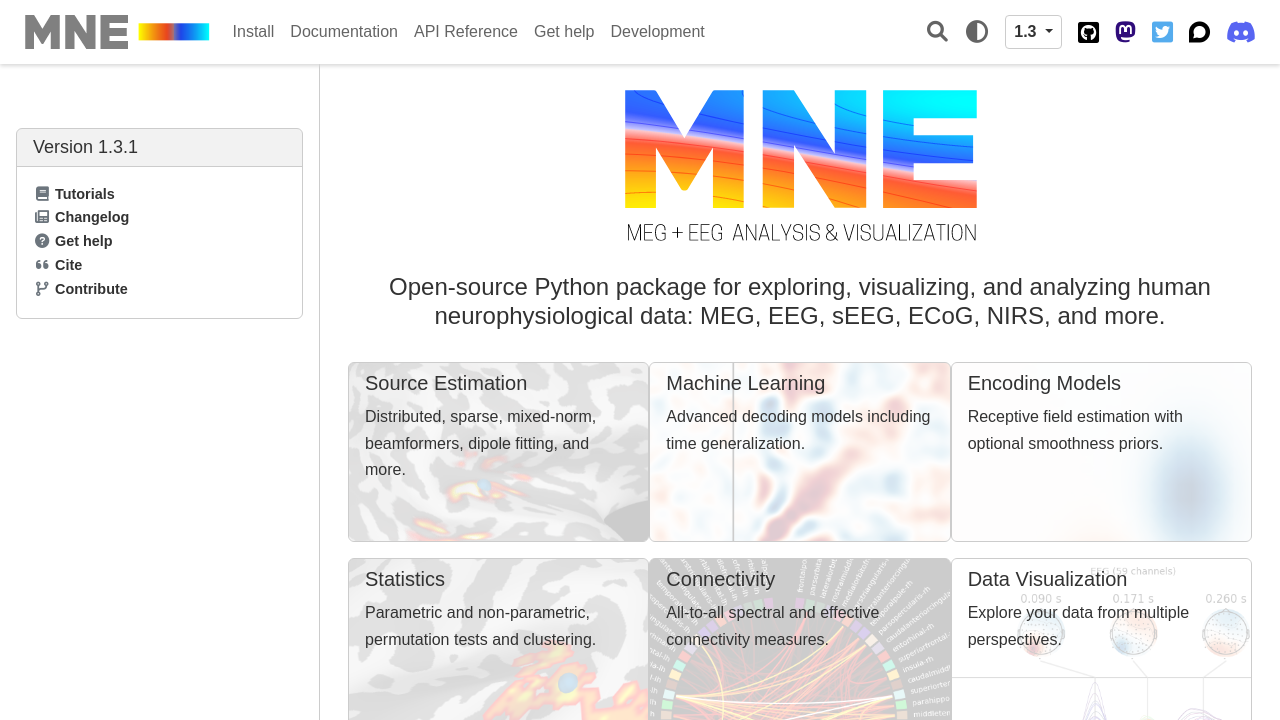The width and height of the screenshot is (1280, 720).
Task: Open the Development nav item
Action: (x=657, y=32)
